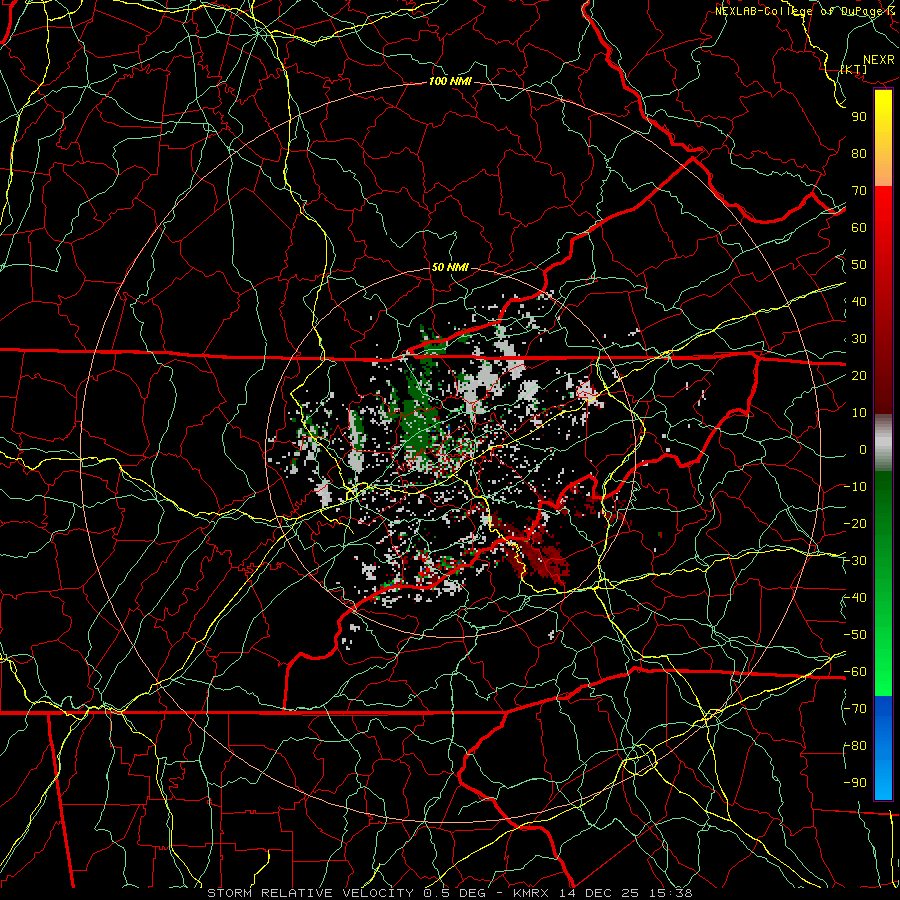Click the gray zero-velocity segment of color bar
Image resolution: width=900 pixels, height=900 pixels.
(883, 443)
